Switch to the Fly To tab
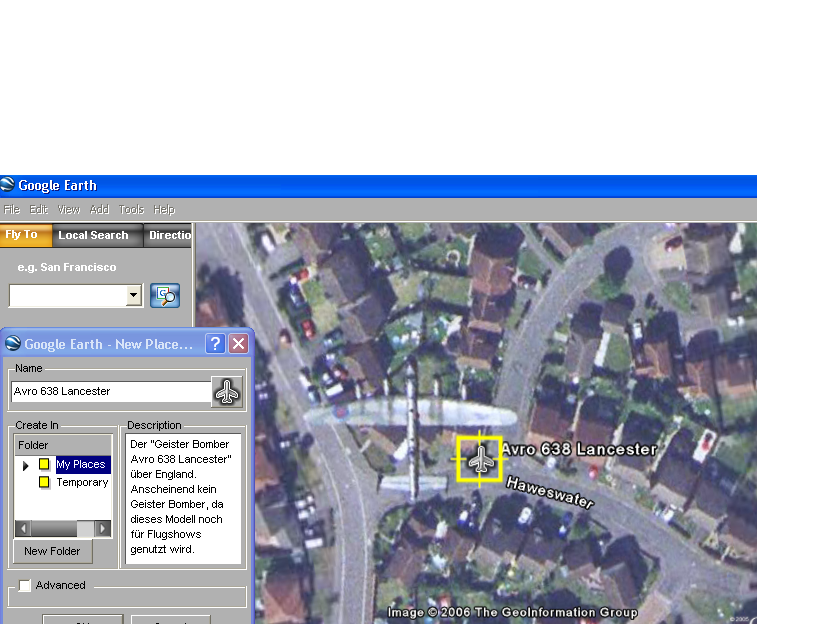Viewport: 832px width, 624px height. [26, 235]
